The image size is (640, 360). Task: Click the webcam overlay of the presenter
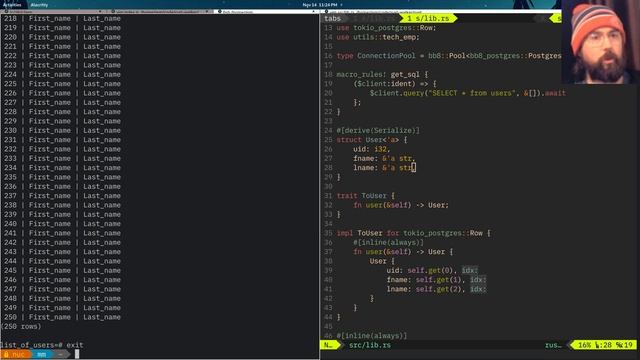click(600, 42)
